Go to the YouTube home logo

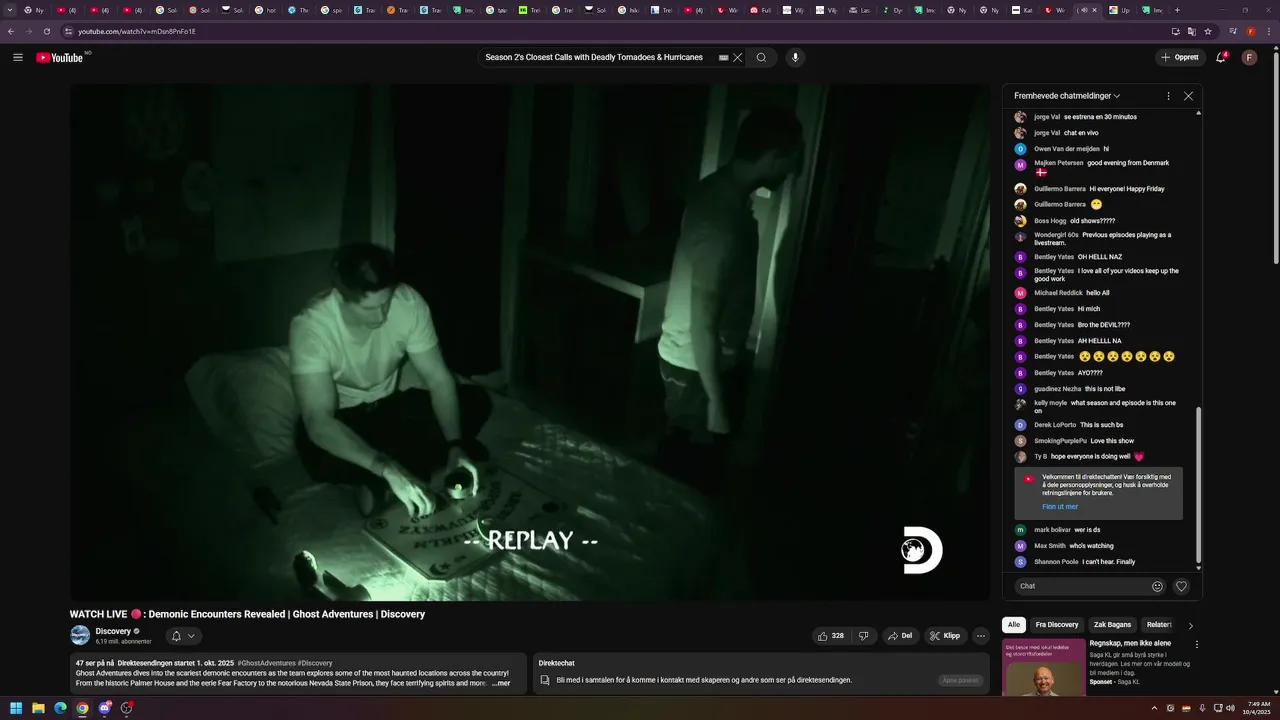[60, 57]
